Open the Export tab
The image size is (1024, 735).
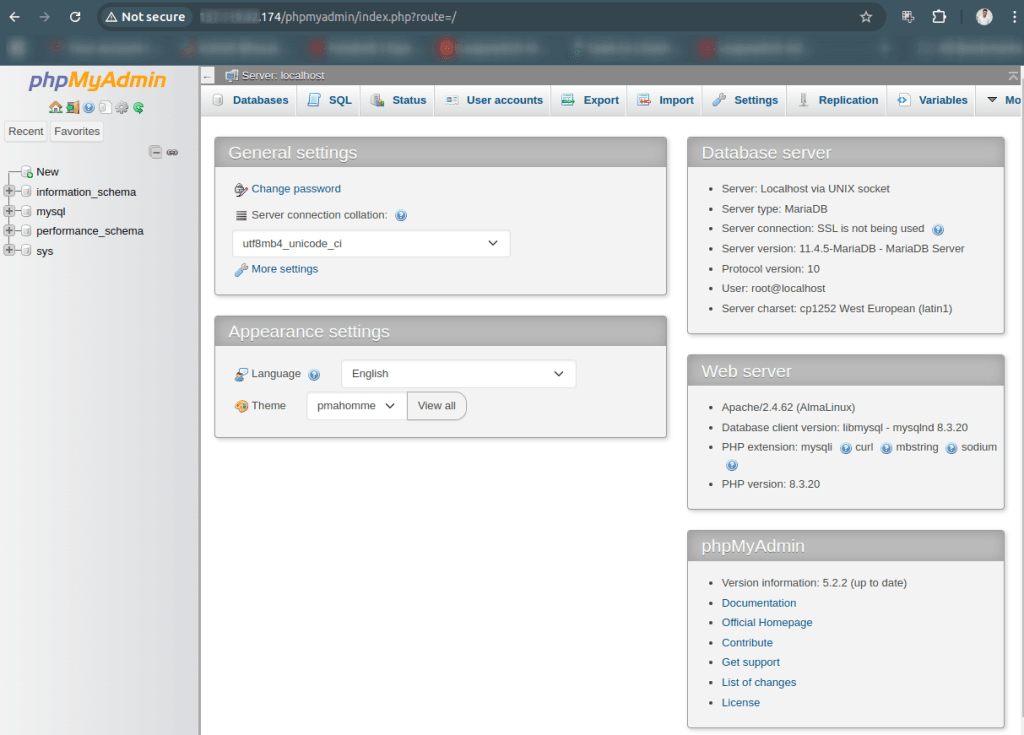[x=590, y=100]
